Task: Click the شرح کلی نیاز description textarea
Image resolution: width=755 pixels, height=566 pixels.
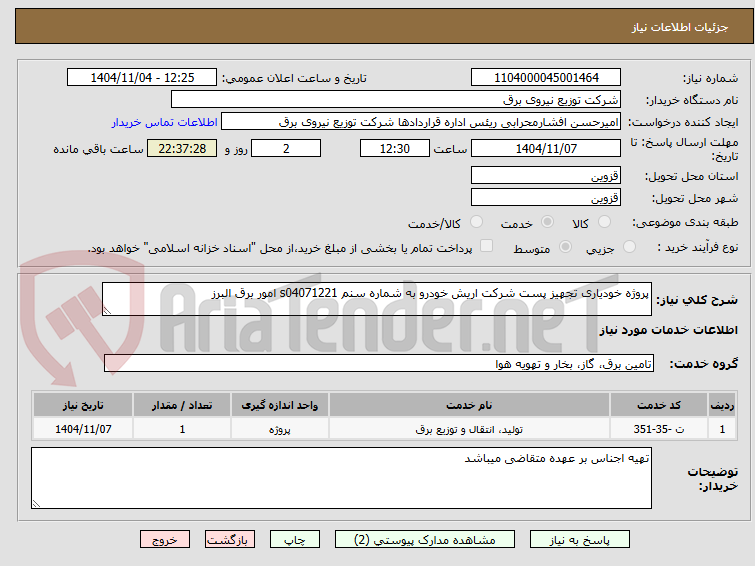Action: (x=377, y=299)
